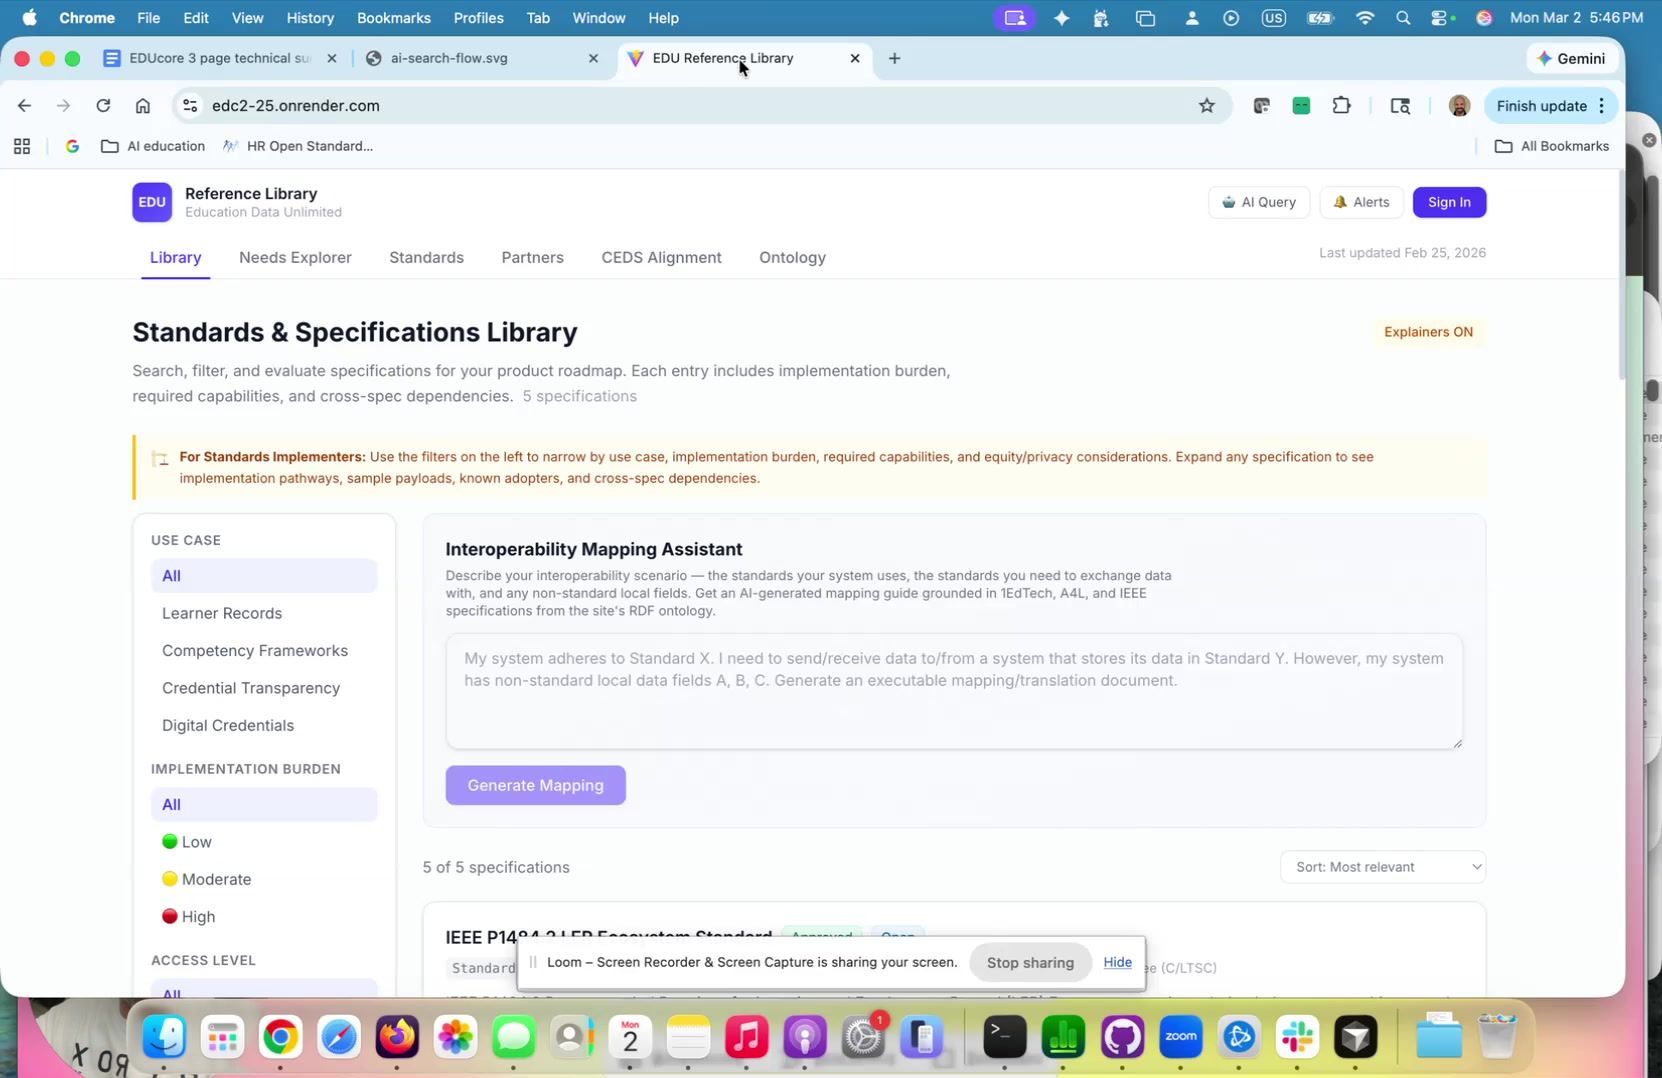
Task: Click the Sign In button
Action: [1449, 202]
